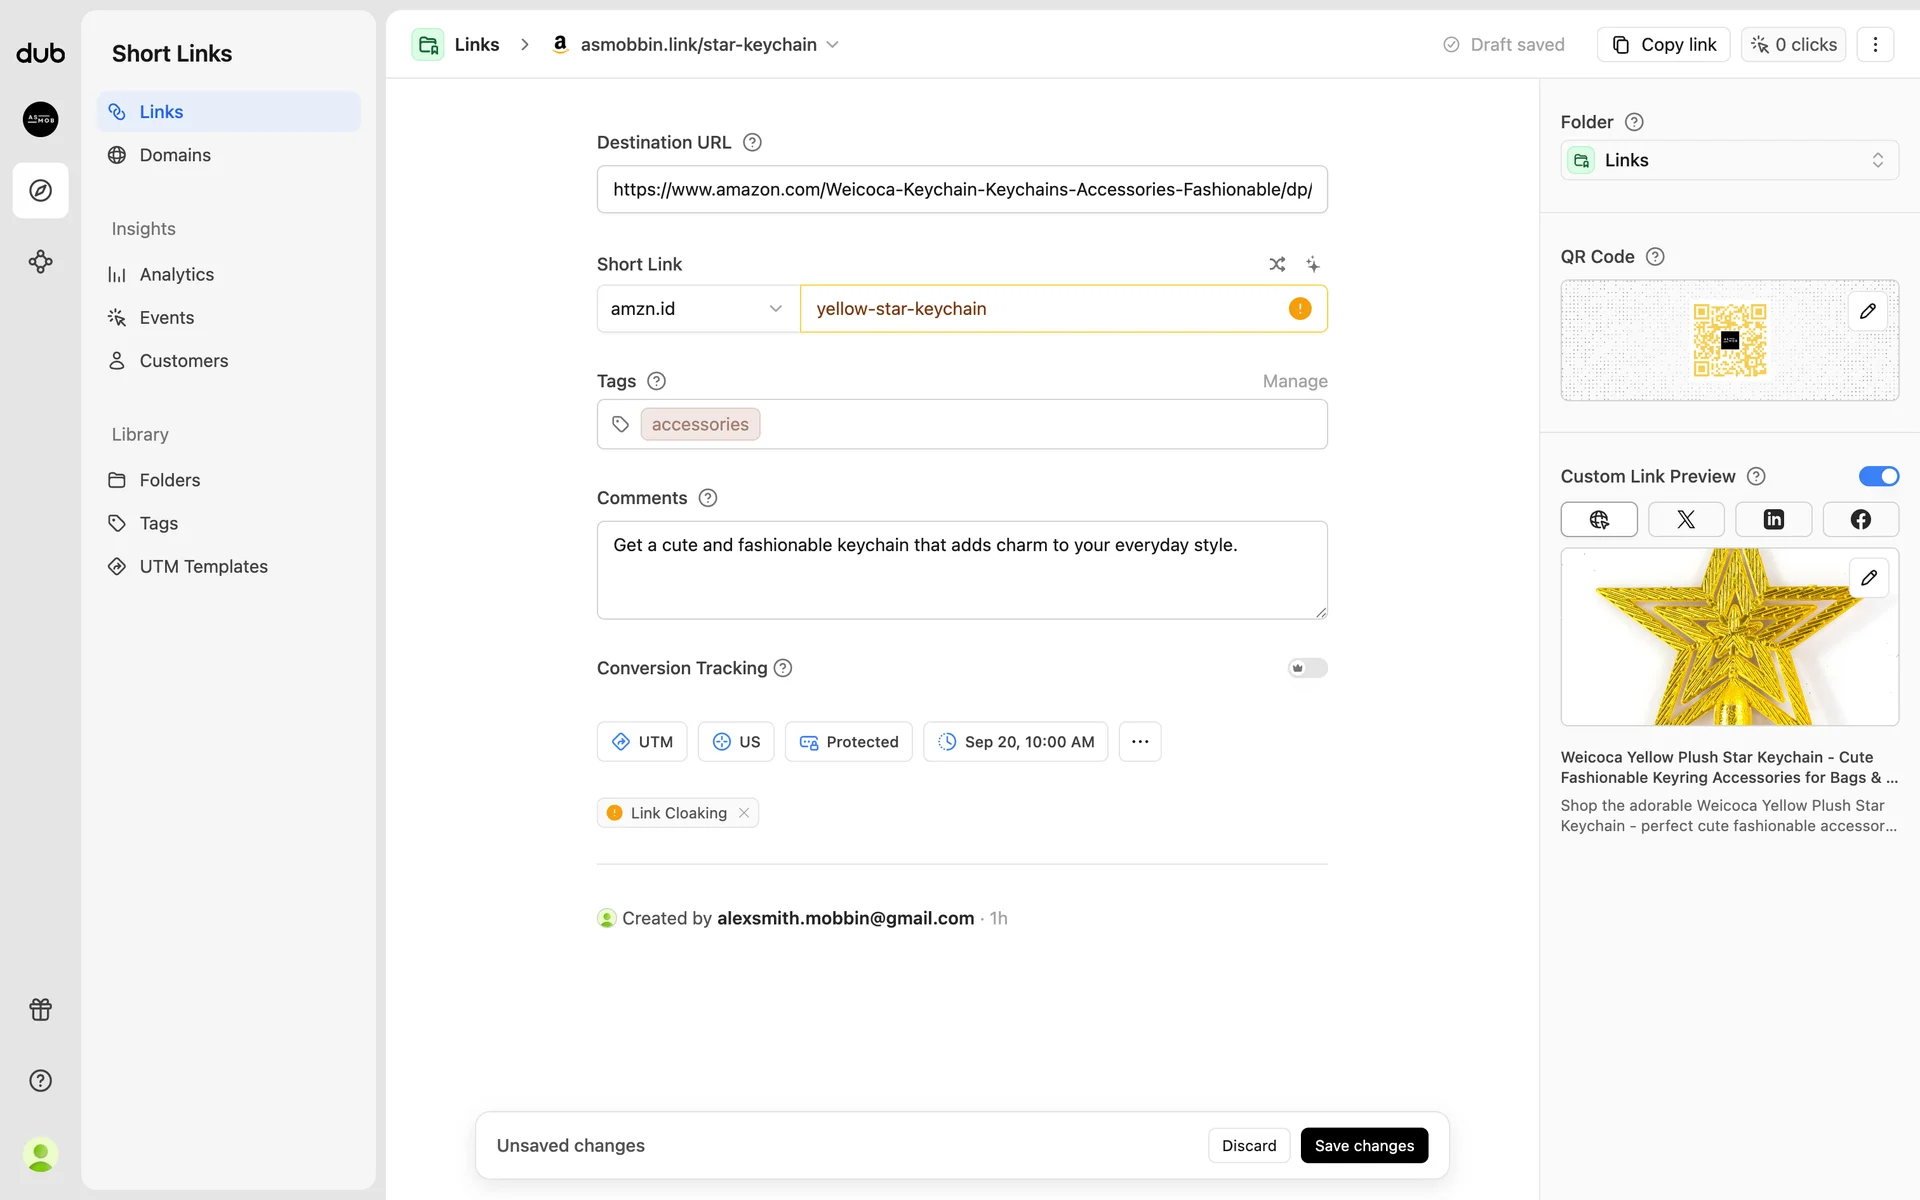Edit the link preview image pencil icon

click(1868, 578)
